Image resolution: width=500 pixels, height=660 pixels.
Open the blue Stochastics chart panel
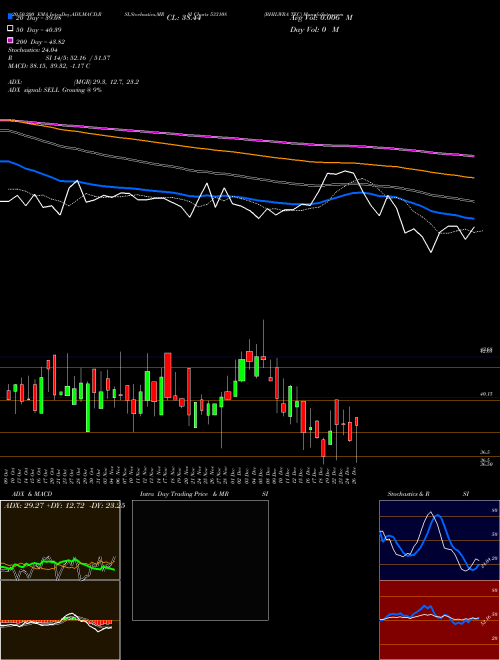click(439, 540)
